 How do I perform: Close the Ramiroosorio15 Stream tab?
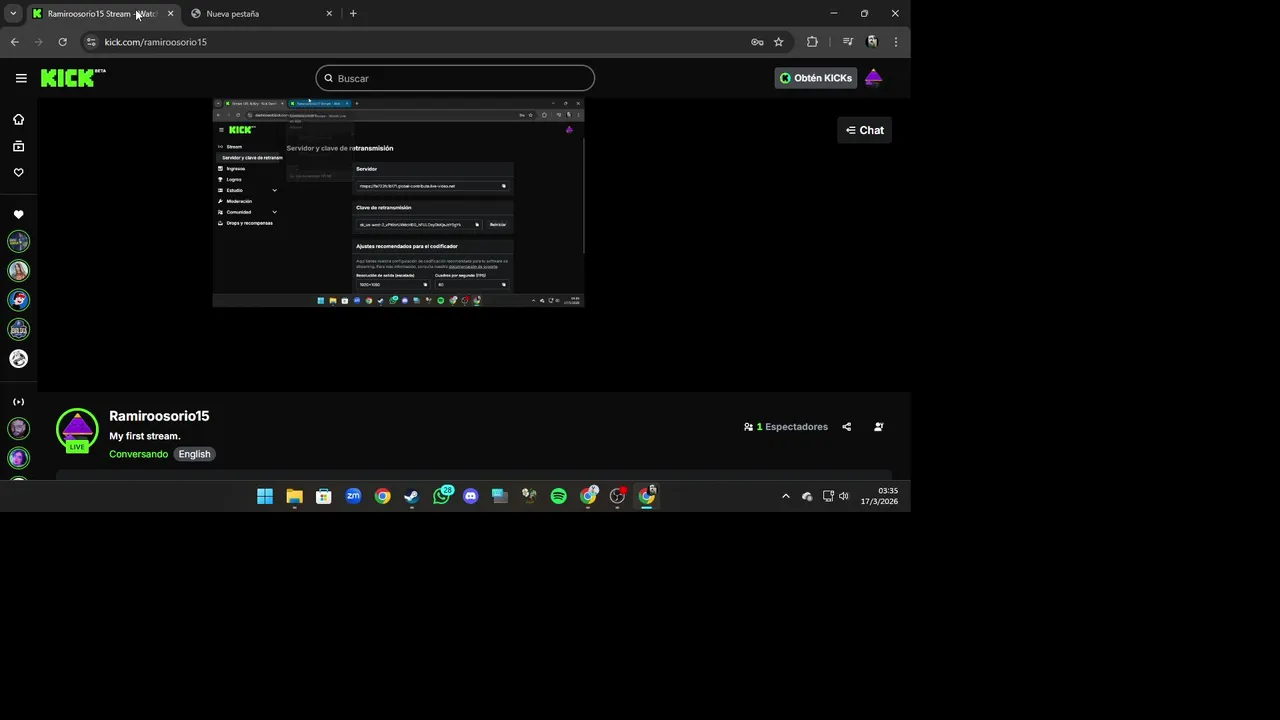coord(170,14)
